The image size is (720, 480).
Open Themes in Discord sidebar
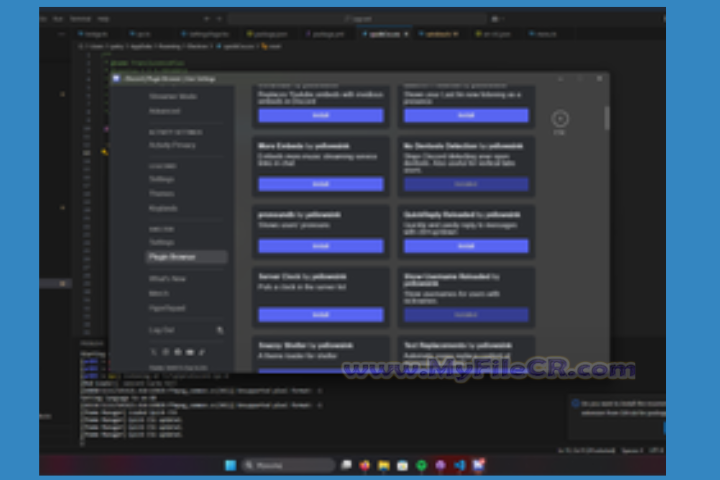pyautogui.click(x=162, y=194)
